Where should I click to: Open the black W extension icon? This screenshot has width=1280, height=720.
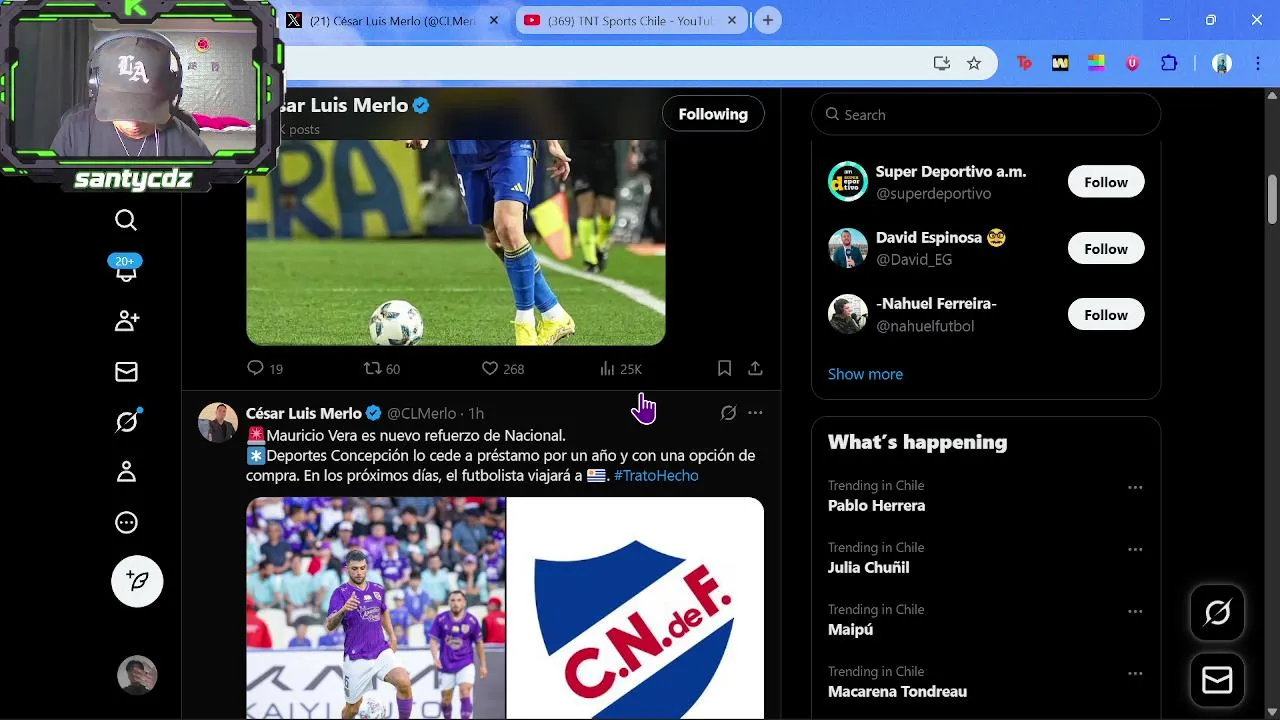tap(1060, 63)
